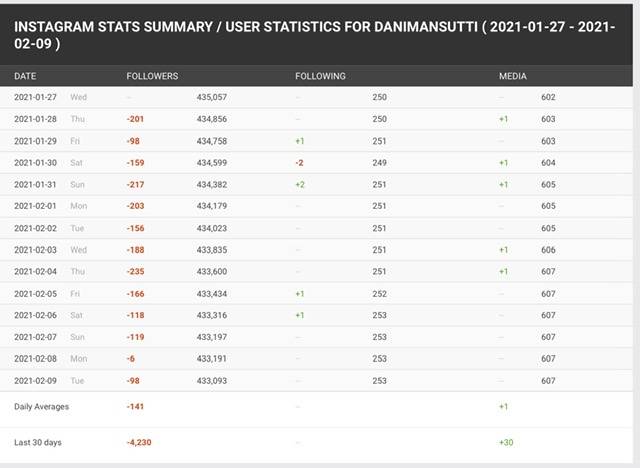This screenshot has width=640, height=468.
Task: Select media count 604
Action: tap(548, 163)
